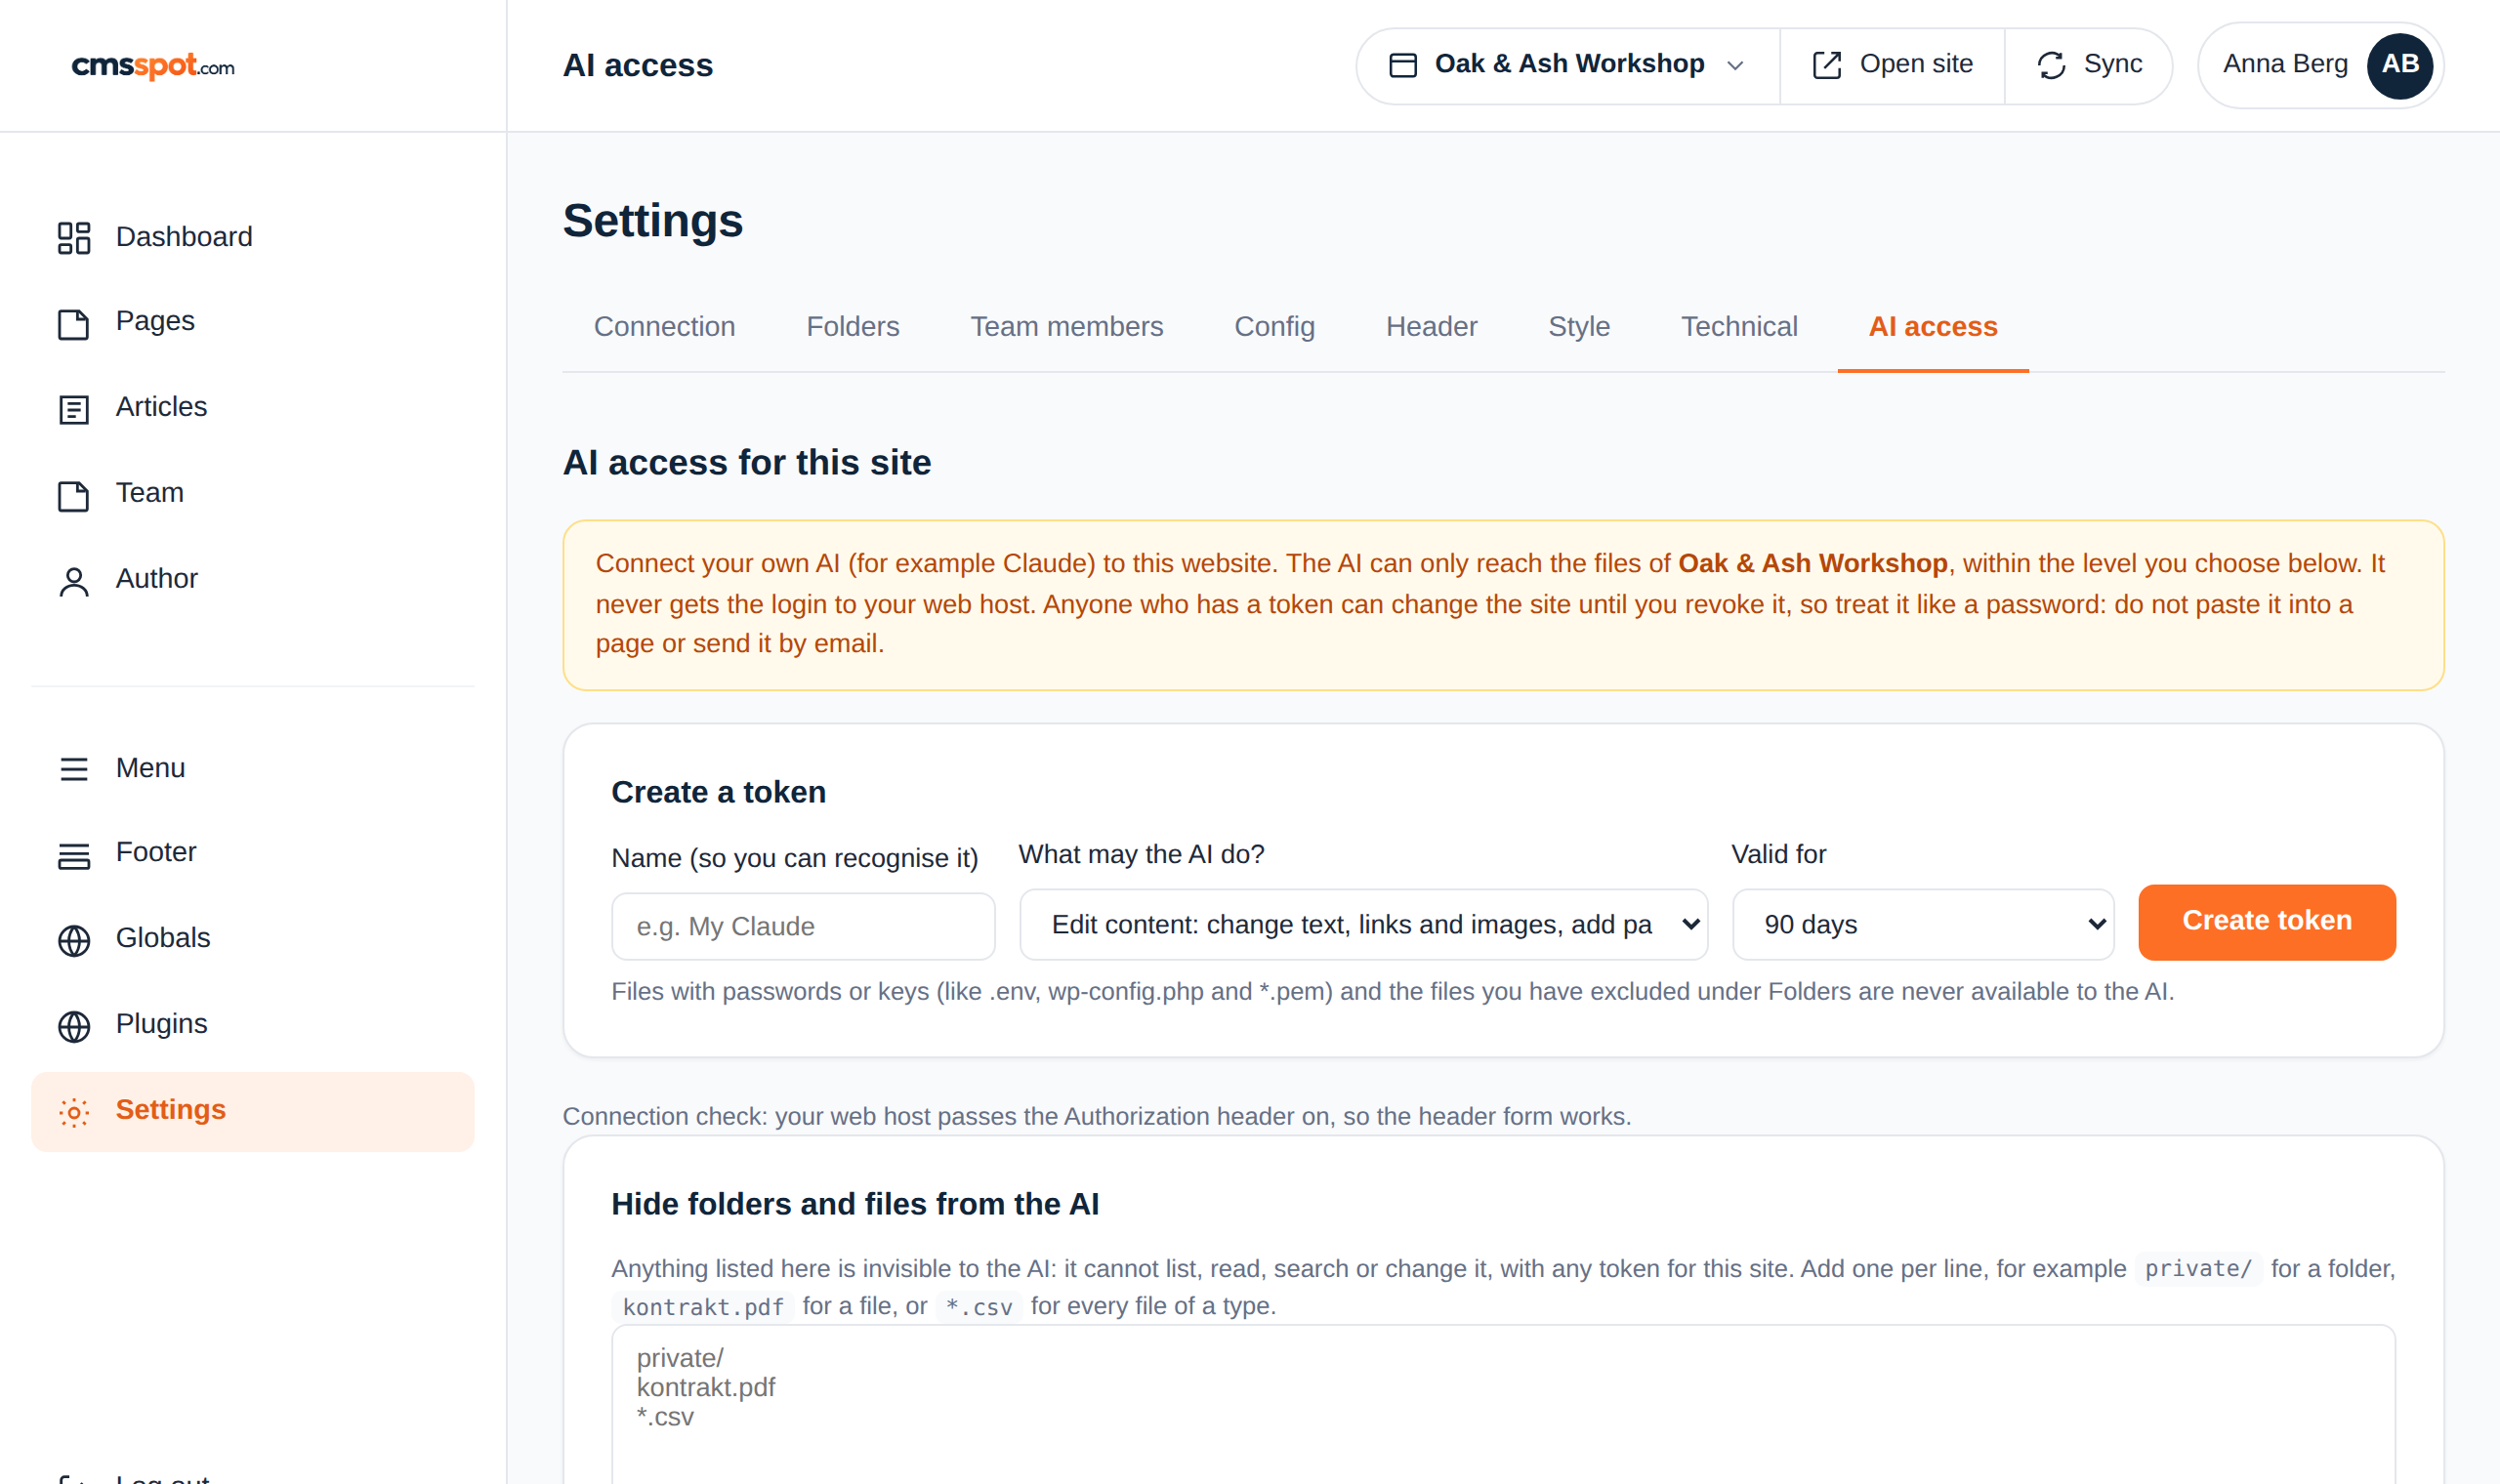2500x1484 pixels.
Task: Click the Plugins globe icon
Action: (x=74, y=1027)
